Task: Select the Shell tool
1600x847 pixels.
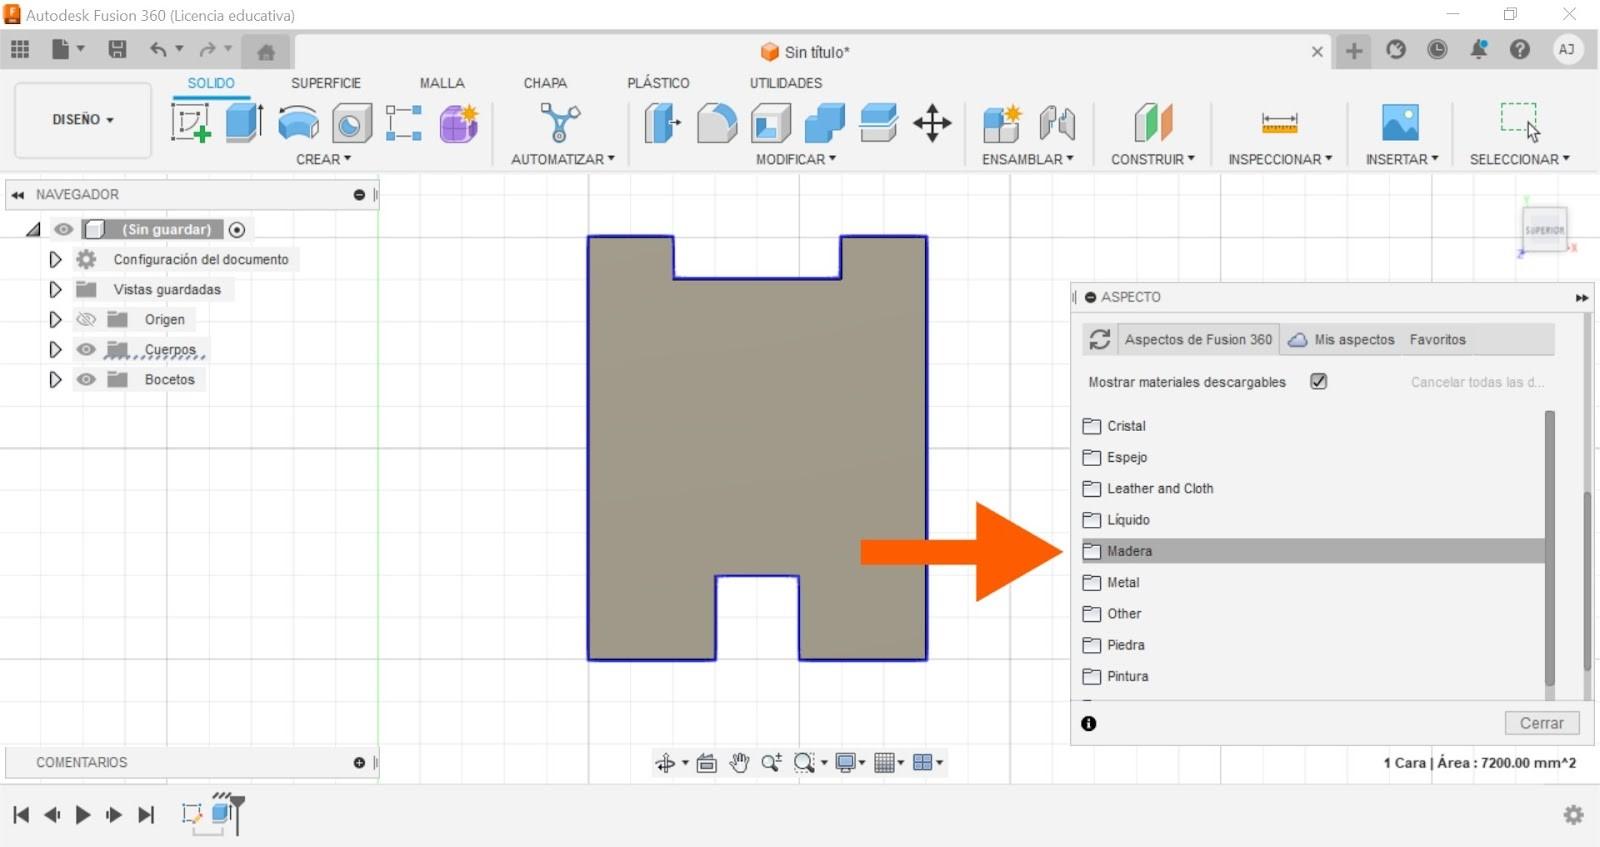Action: pos(771,123)
